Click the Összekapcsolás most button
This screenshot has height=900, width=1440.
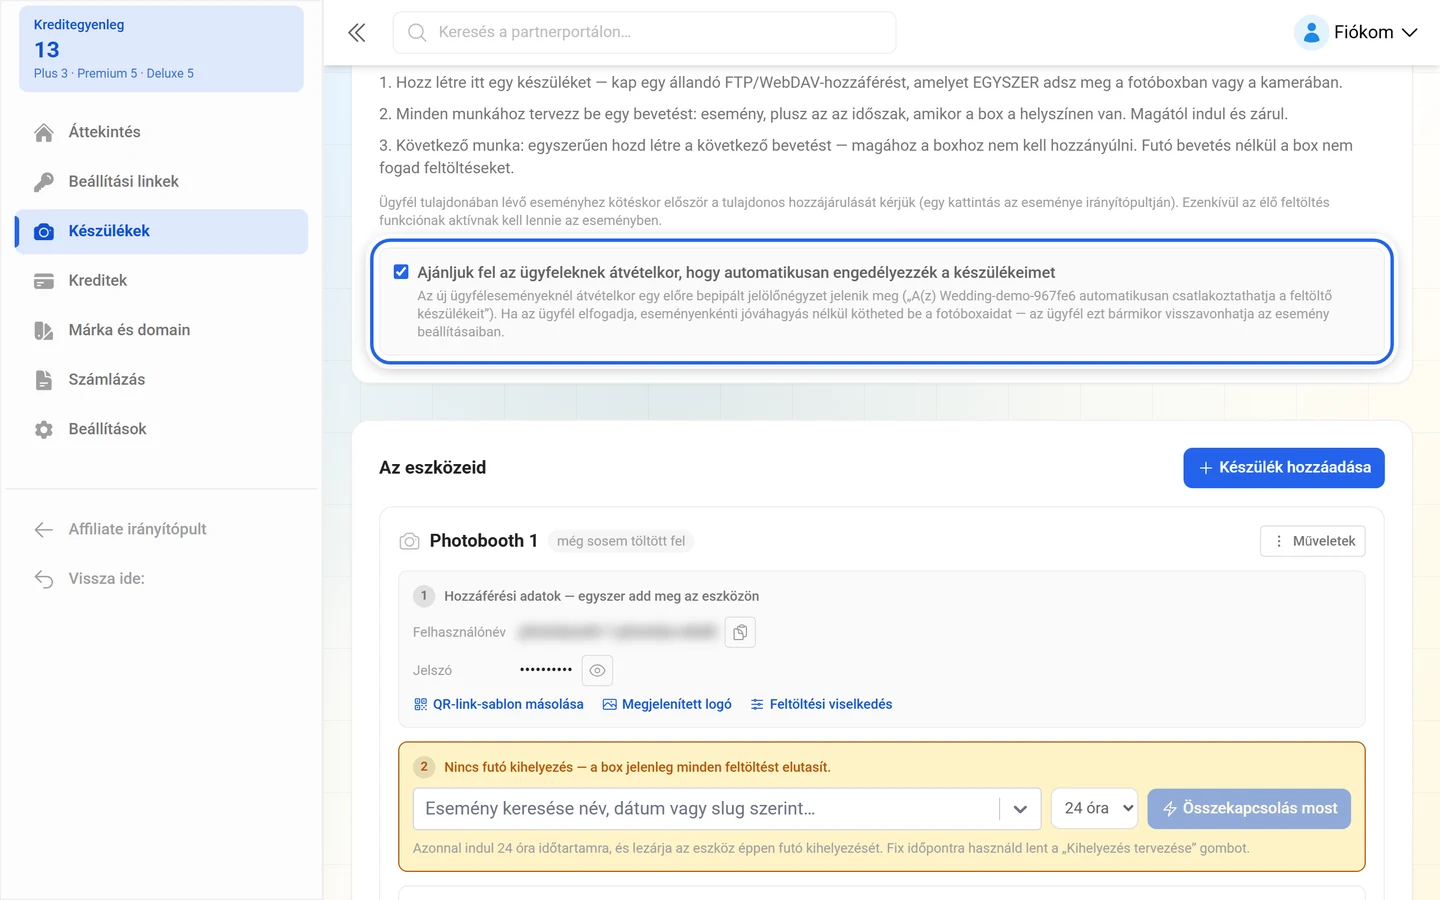[x=1249, y=809]
